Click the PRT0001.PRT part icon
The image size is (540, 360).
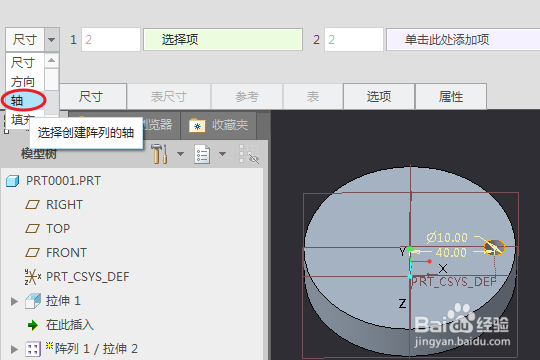[x=13, y=181]
